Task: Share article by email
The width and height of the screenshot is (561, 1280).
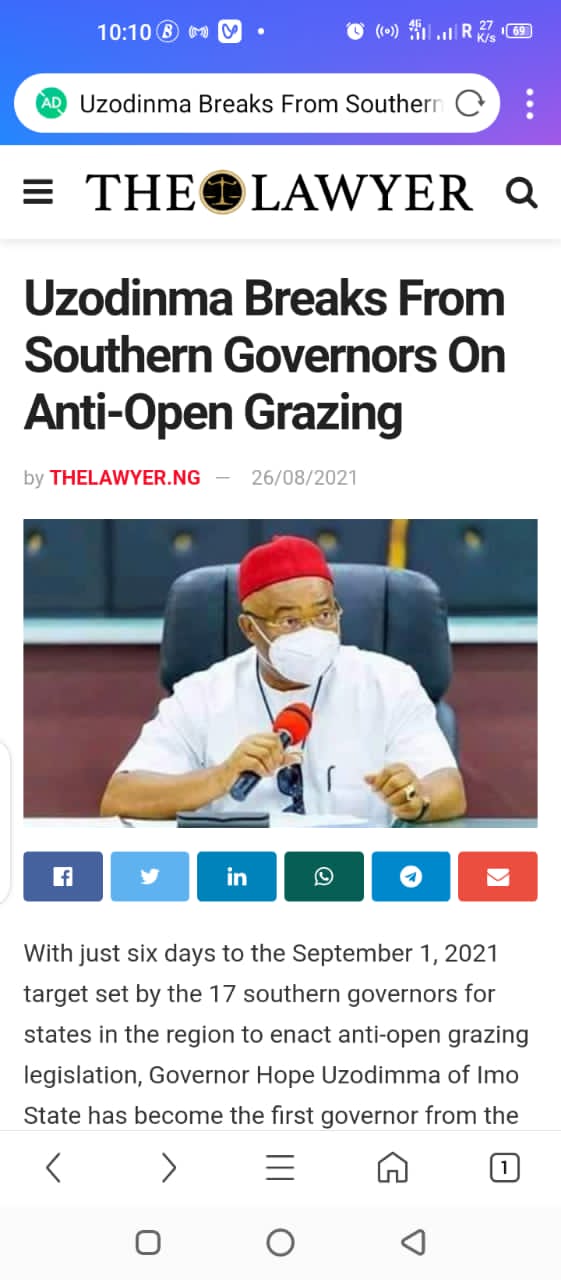Action: tap(498, 877)
